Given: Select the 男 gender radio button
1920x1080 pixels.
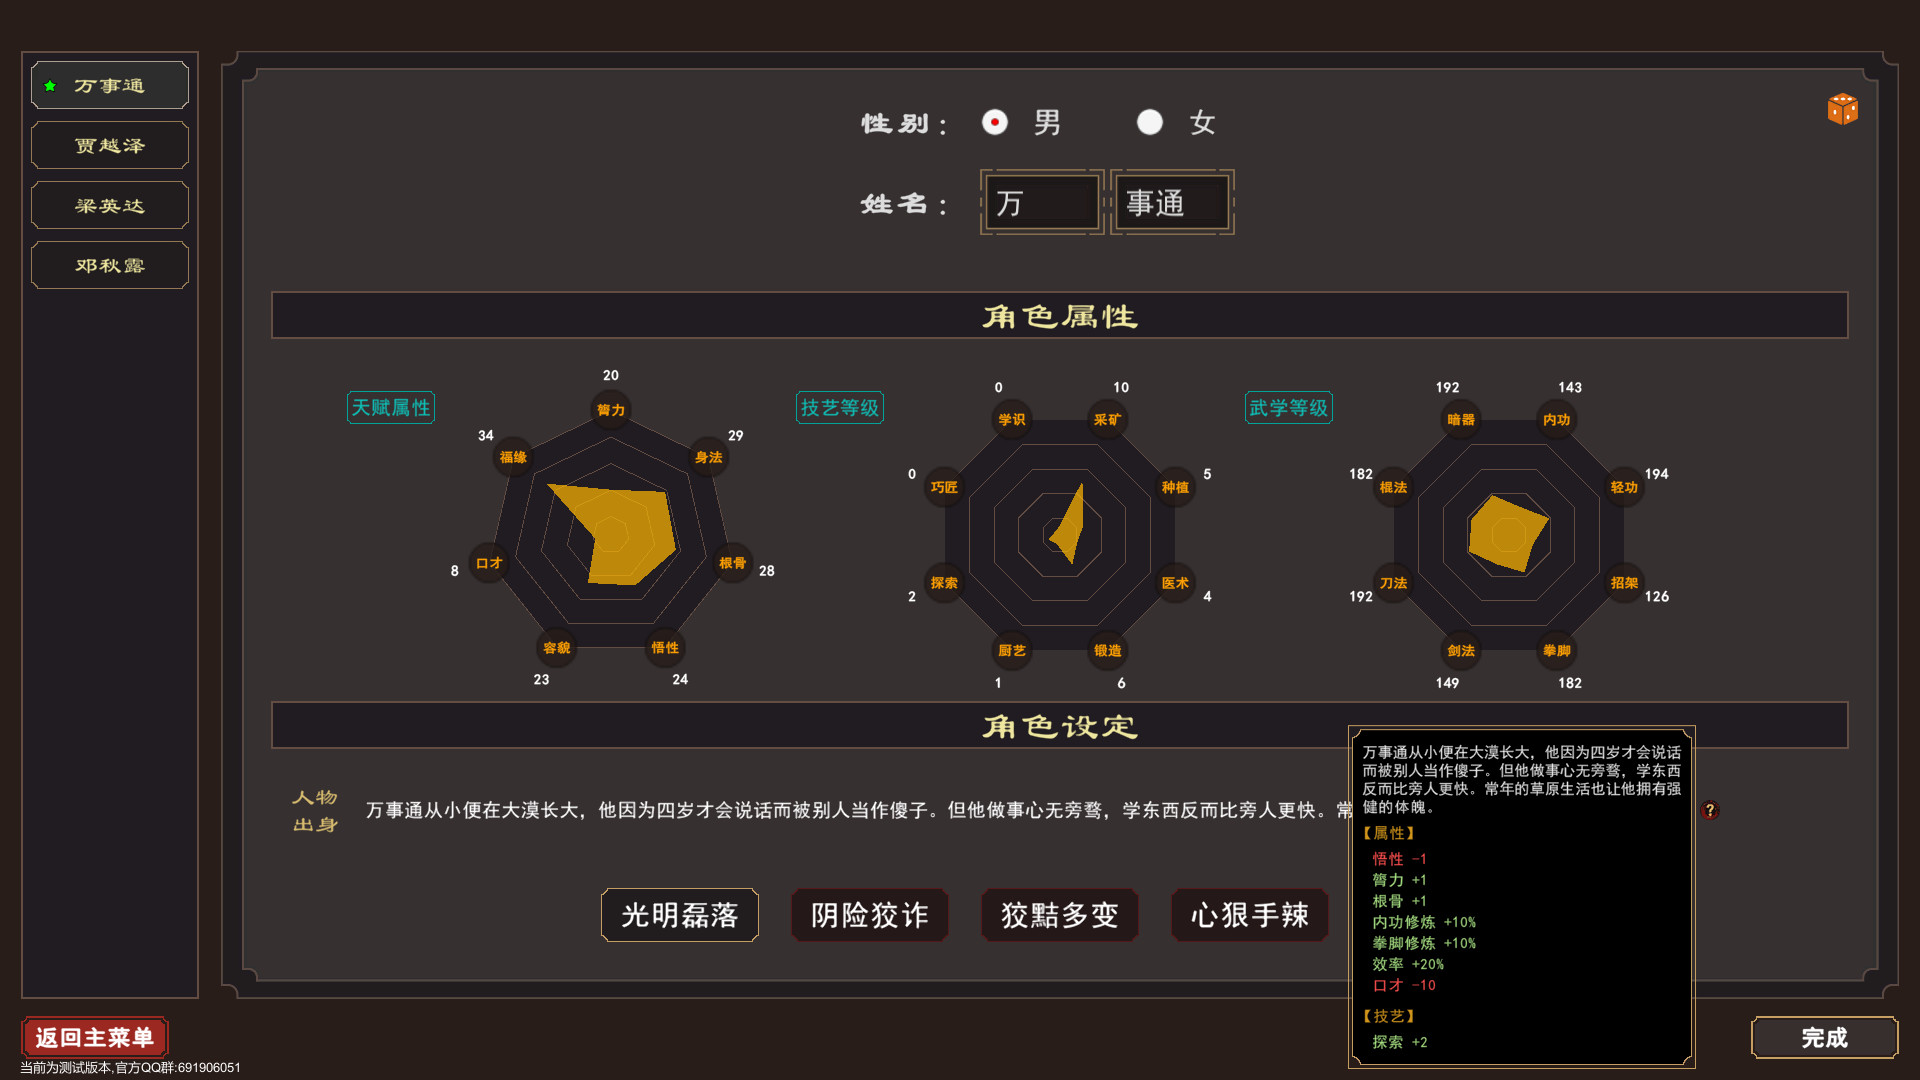Looking at the screenshot, I should (994, 122).
